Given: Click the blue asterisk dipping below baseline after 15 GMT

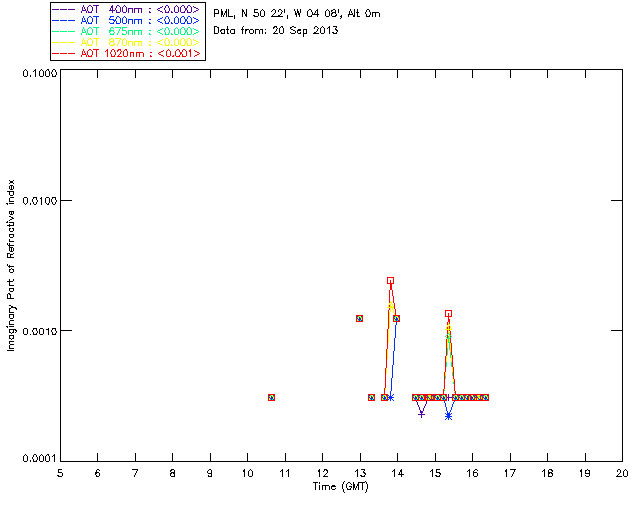Looking at the screenshot, I should 449,416.
